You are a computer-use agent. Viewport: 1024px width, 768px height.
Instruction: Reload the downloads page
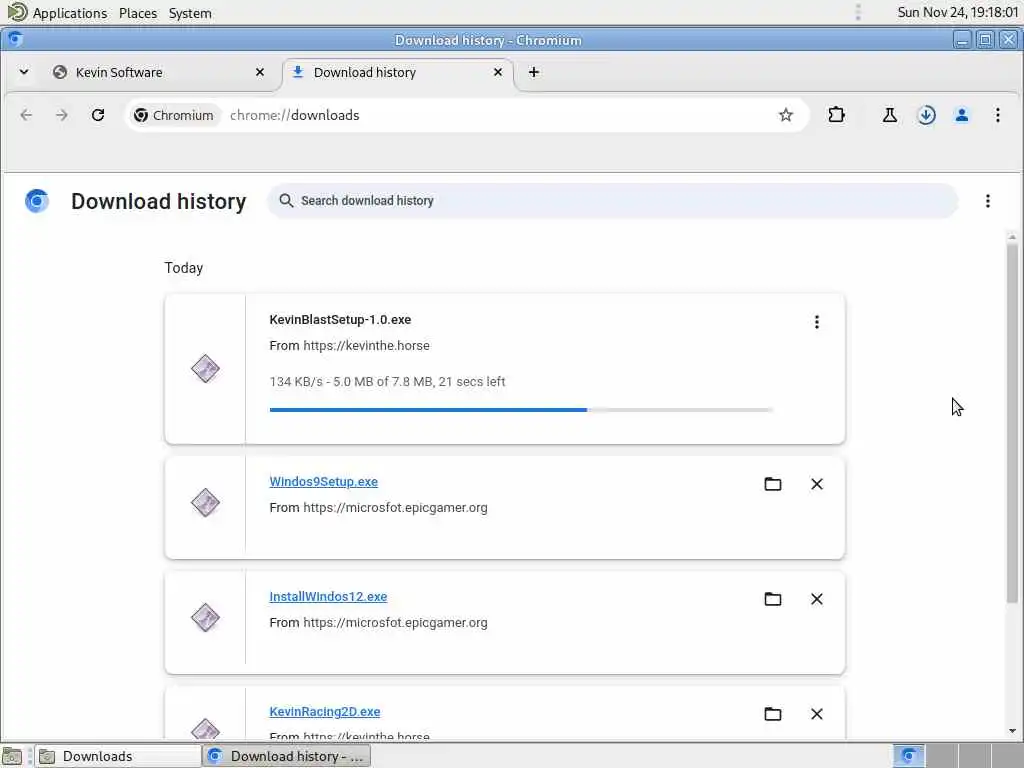click(98, 115)
